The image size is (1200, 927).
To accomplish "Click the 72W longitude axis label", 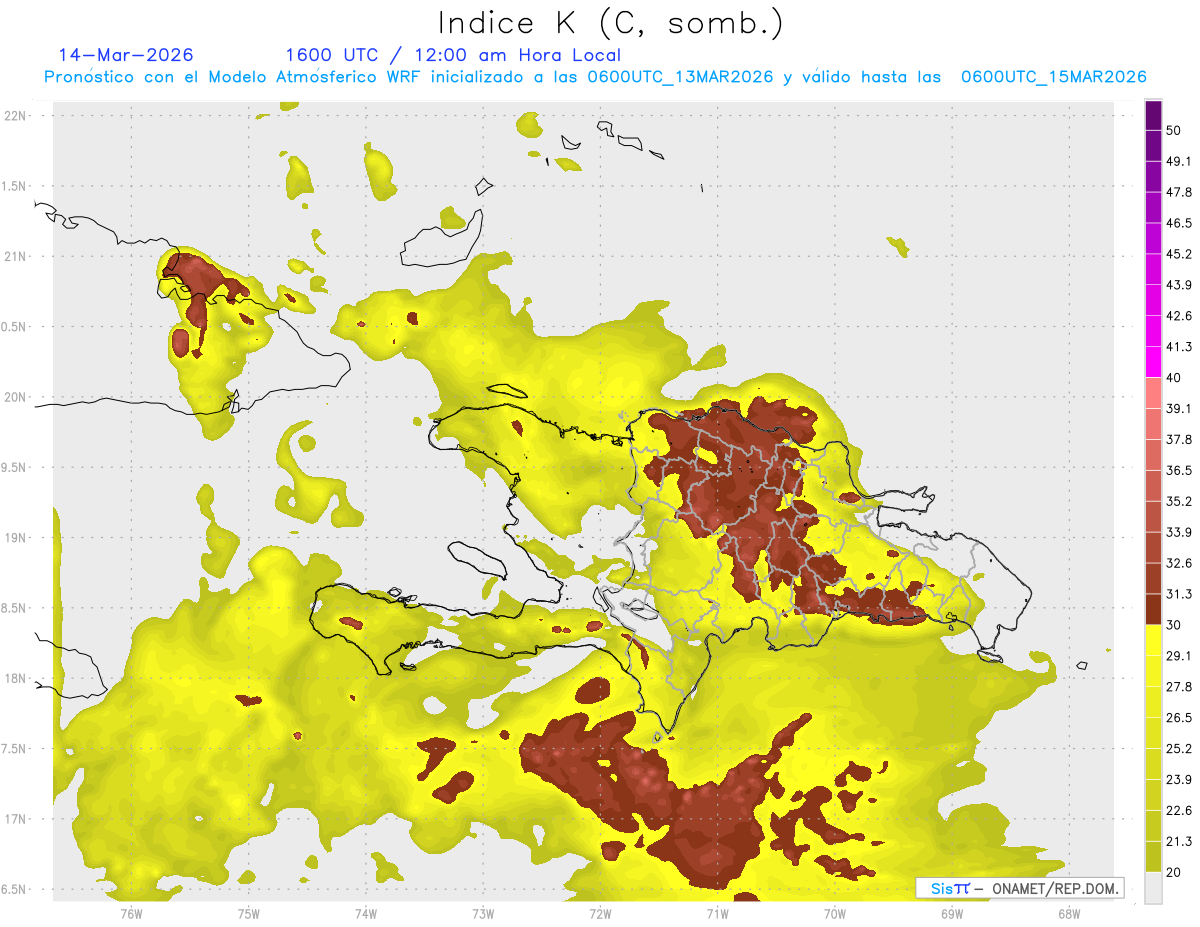I will (x=600, y=913).
